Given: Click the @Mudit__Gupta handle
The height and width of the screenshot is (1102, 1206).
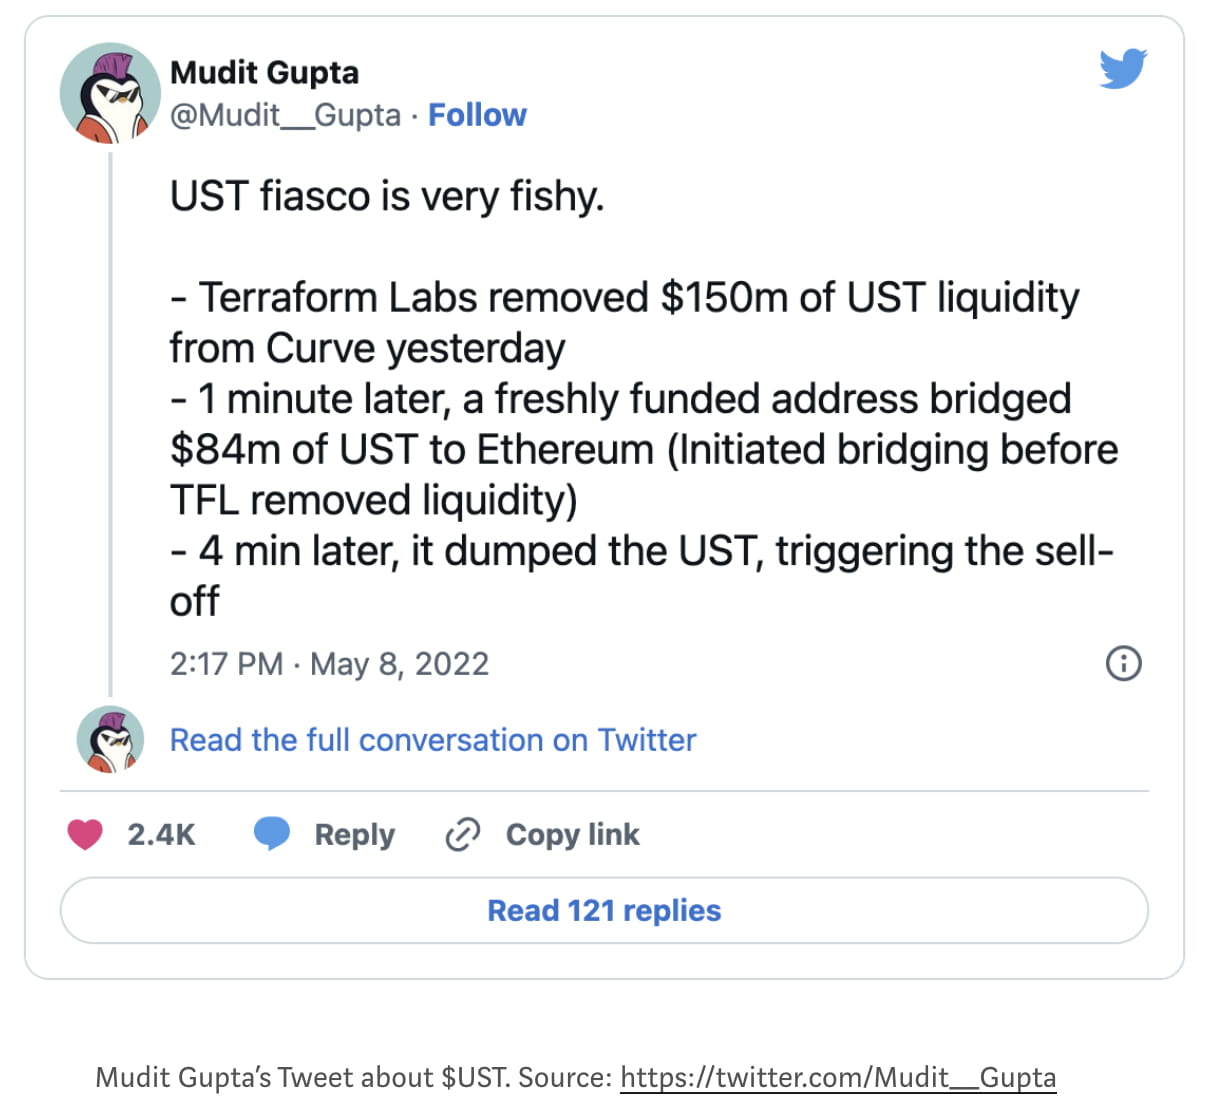Looking at the screenshot, I should click(x=285, y=115).
